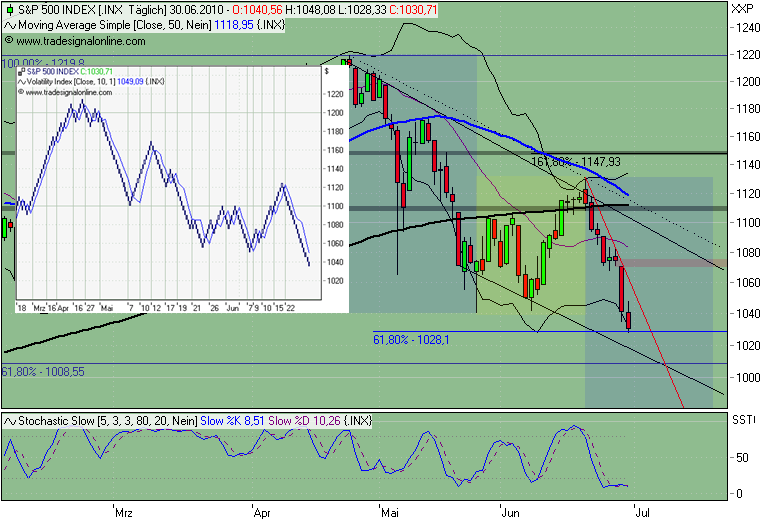The image size is (769, 520).
Task: Click the Stochastic Slow indicator wave icon
Action: point(10,421)
